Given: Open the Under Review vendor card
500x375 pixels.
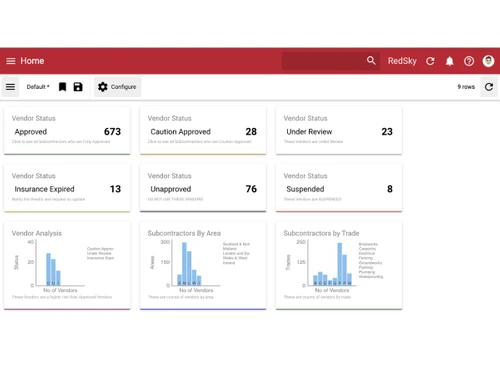Looking at the screenshot, I should (339, 131).
